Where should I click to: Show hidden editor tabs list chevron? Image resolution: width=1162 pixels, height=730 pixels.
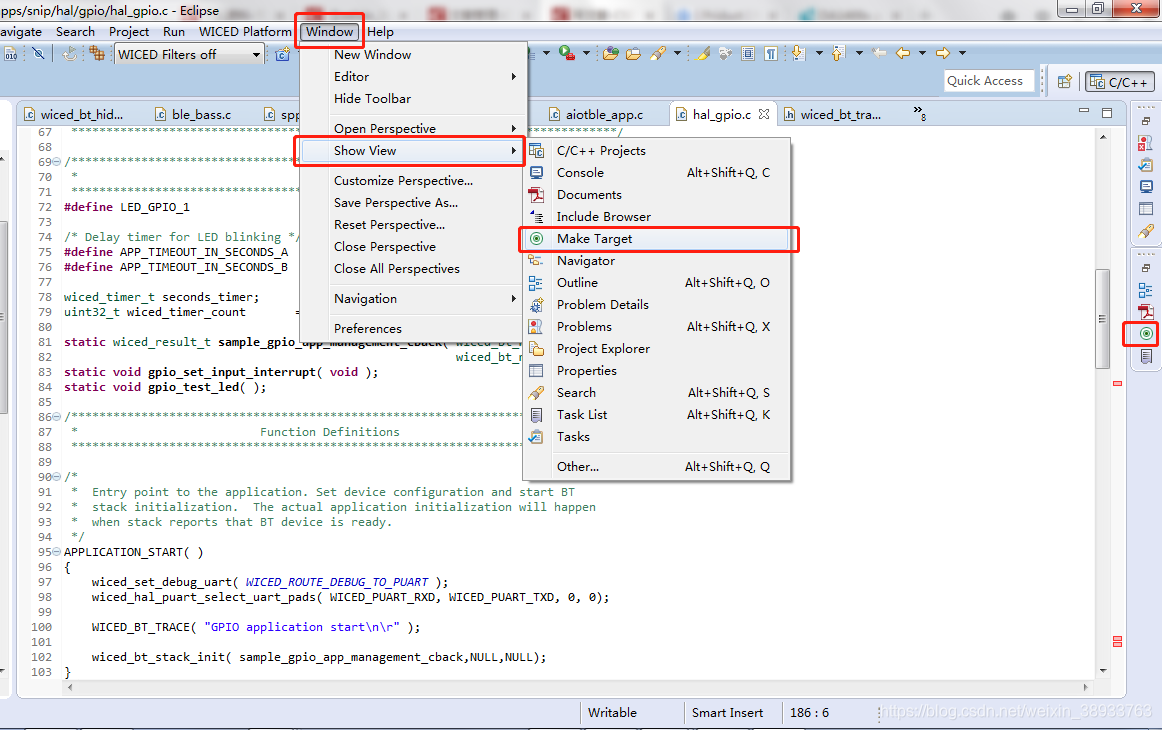pos(920,113)
